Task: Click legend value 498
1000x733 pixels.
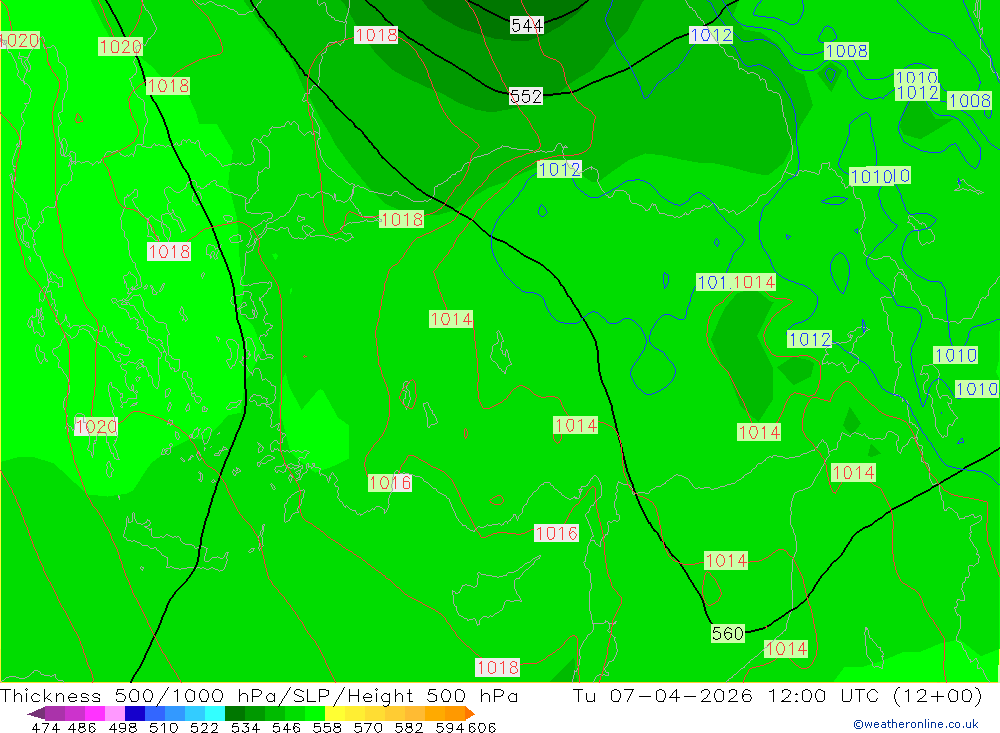Action: click(x=122, y=727)
